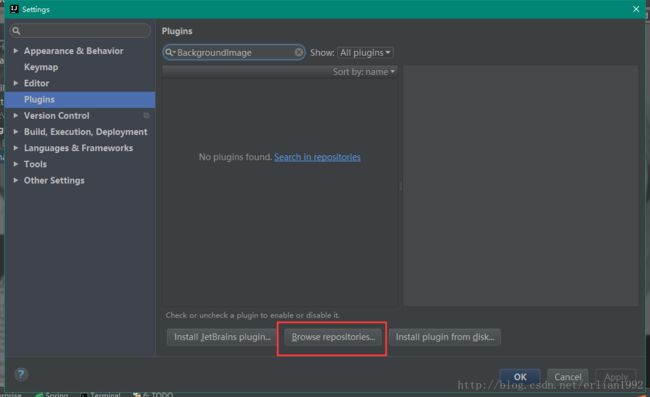Click the Cancel button

pos(568,377)
